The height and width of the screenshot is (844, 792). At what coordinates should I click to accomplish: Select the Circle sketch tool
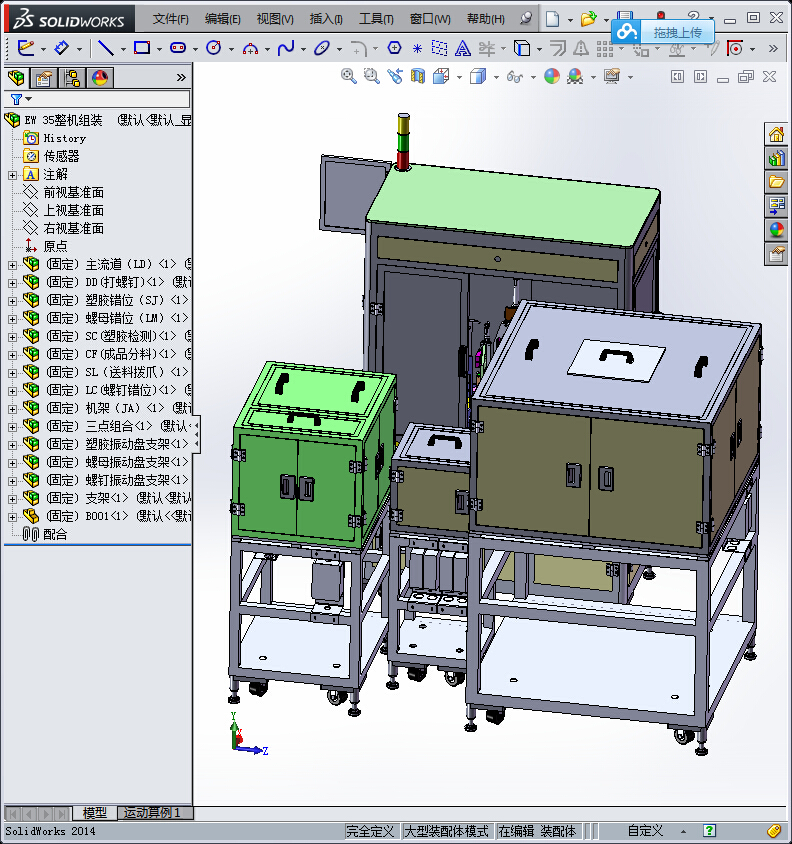tap(214, 48)
